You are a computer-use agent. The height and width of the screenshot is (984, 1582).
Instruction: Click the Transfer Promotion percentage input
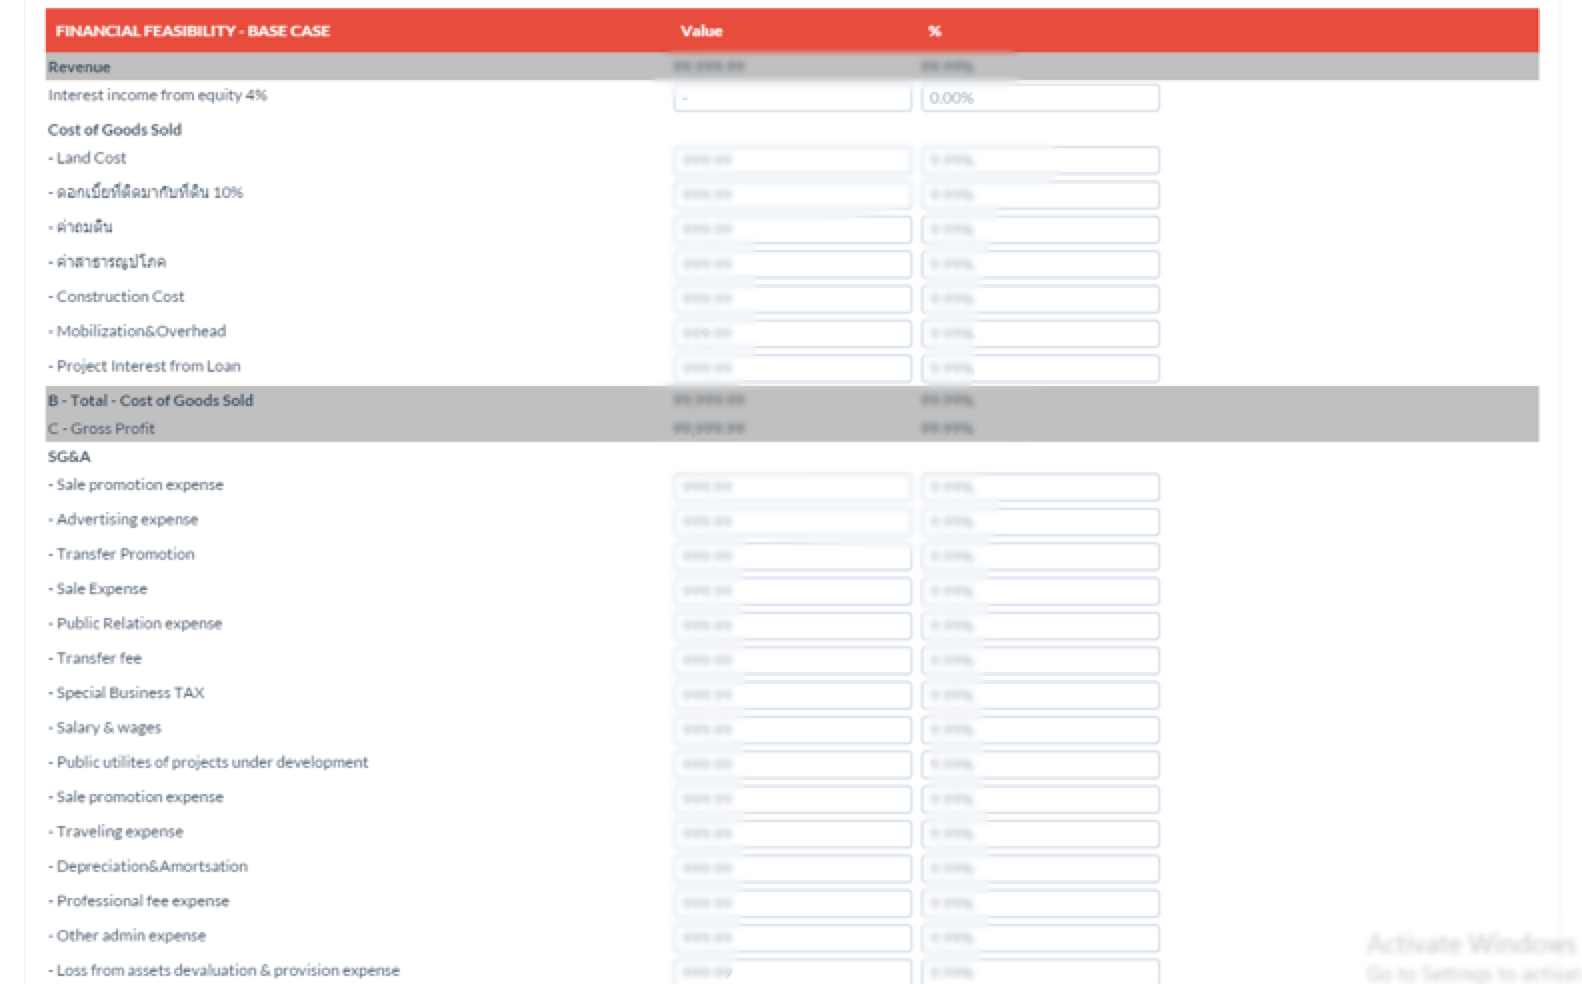point(1040,556)
